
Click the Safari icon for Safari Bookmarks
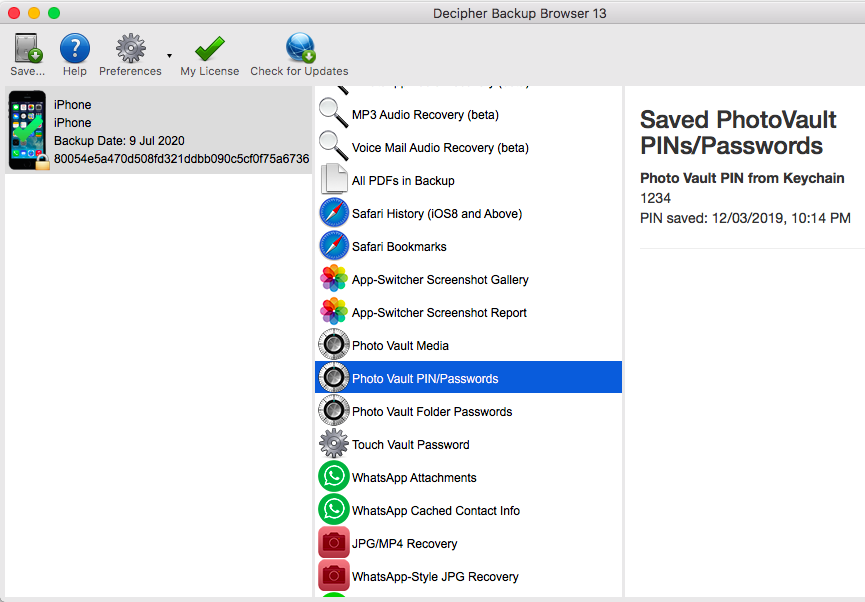pyautogui.click(x=334, y=246)
